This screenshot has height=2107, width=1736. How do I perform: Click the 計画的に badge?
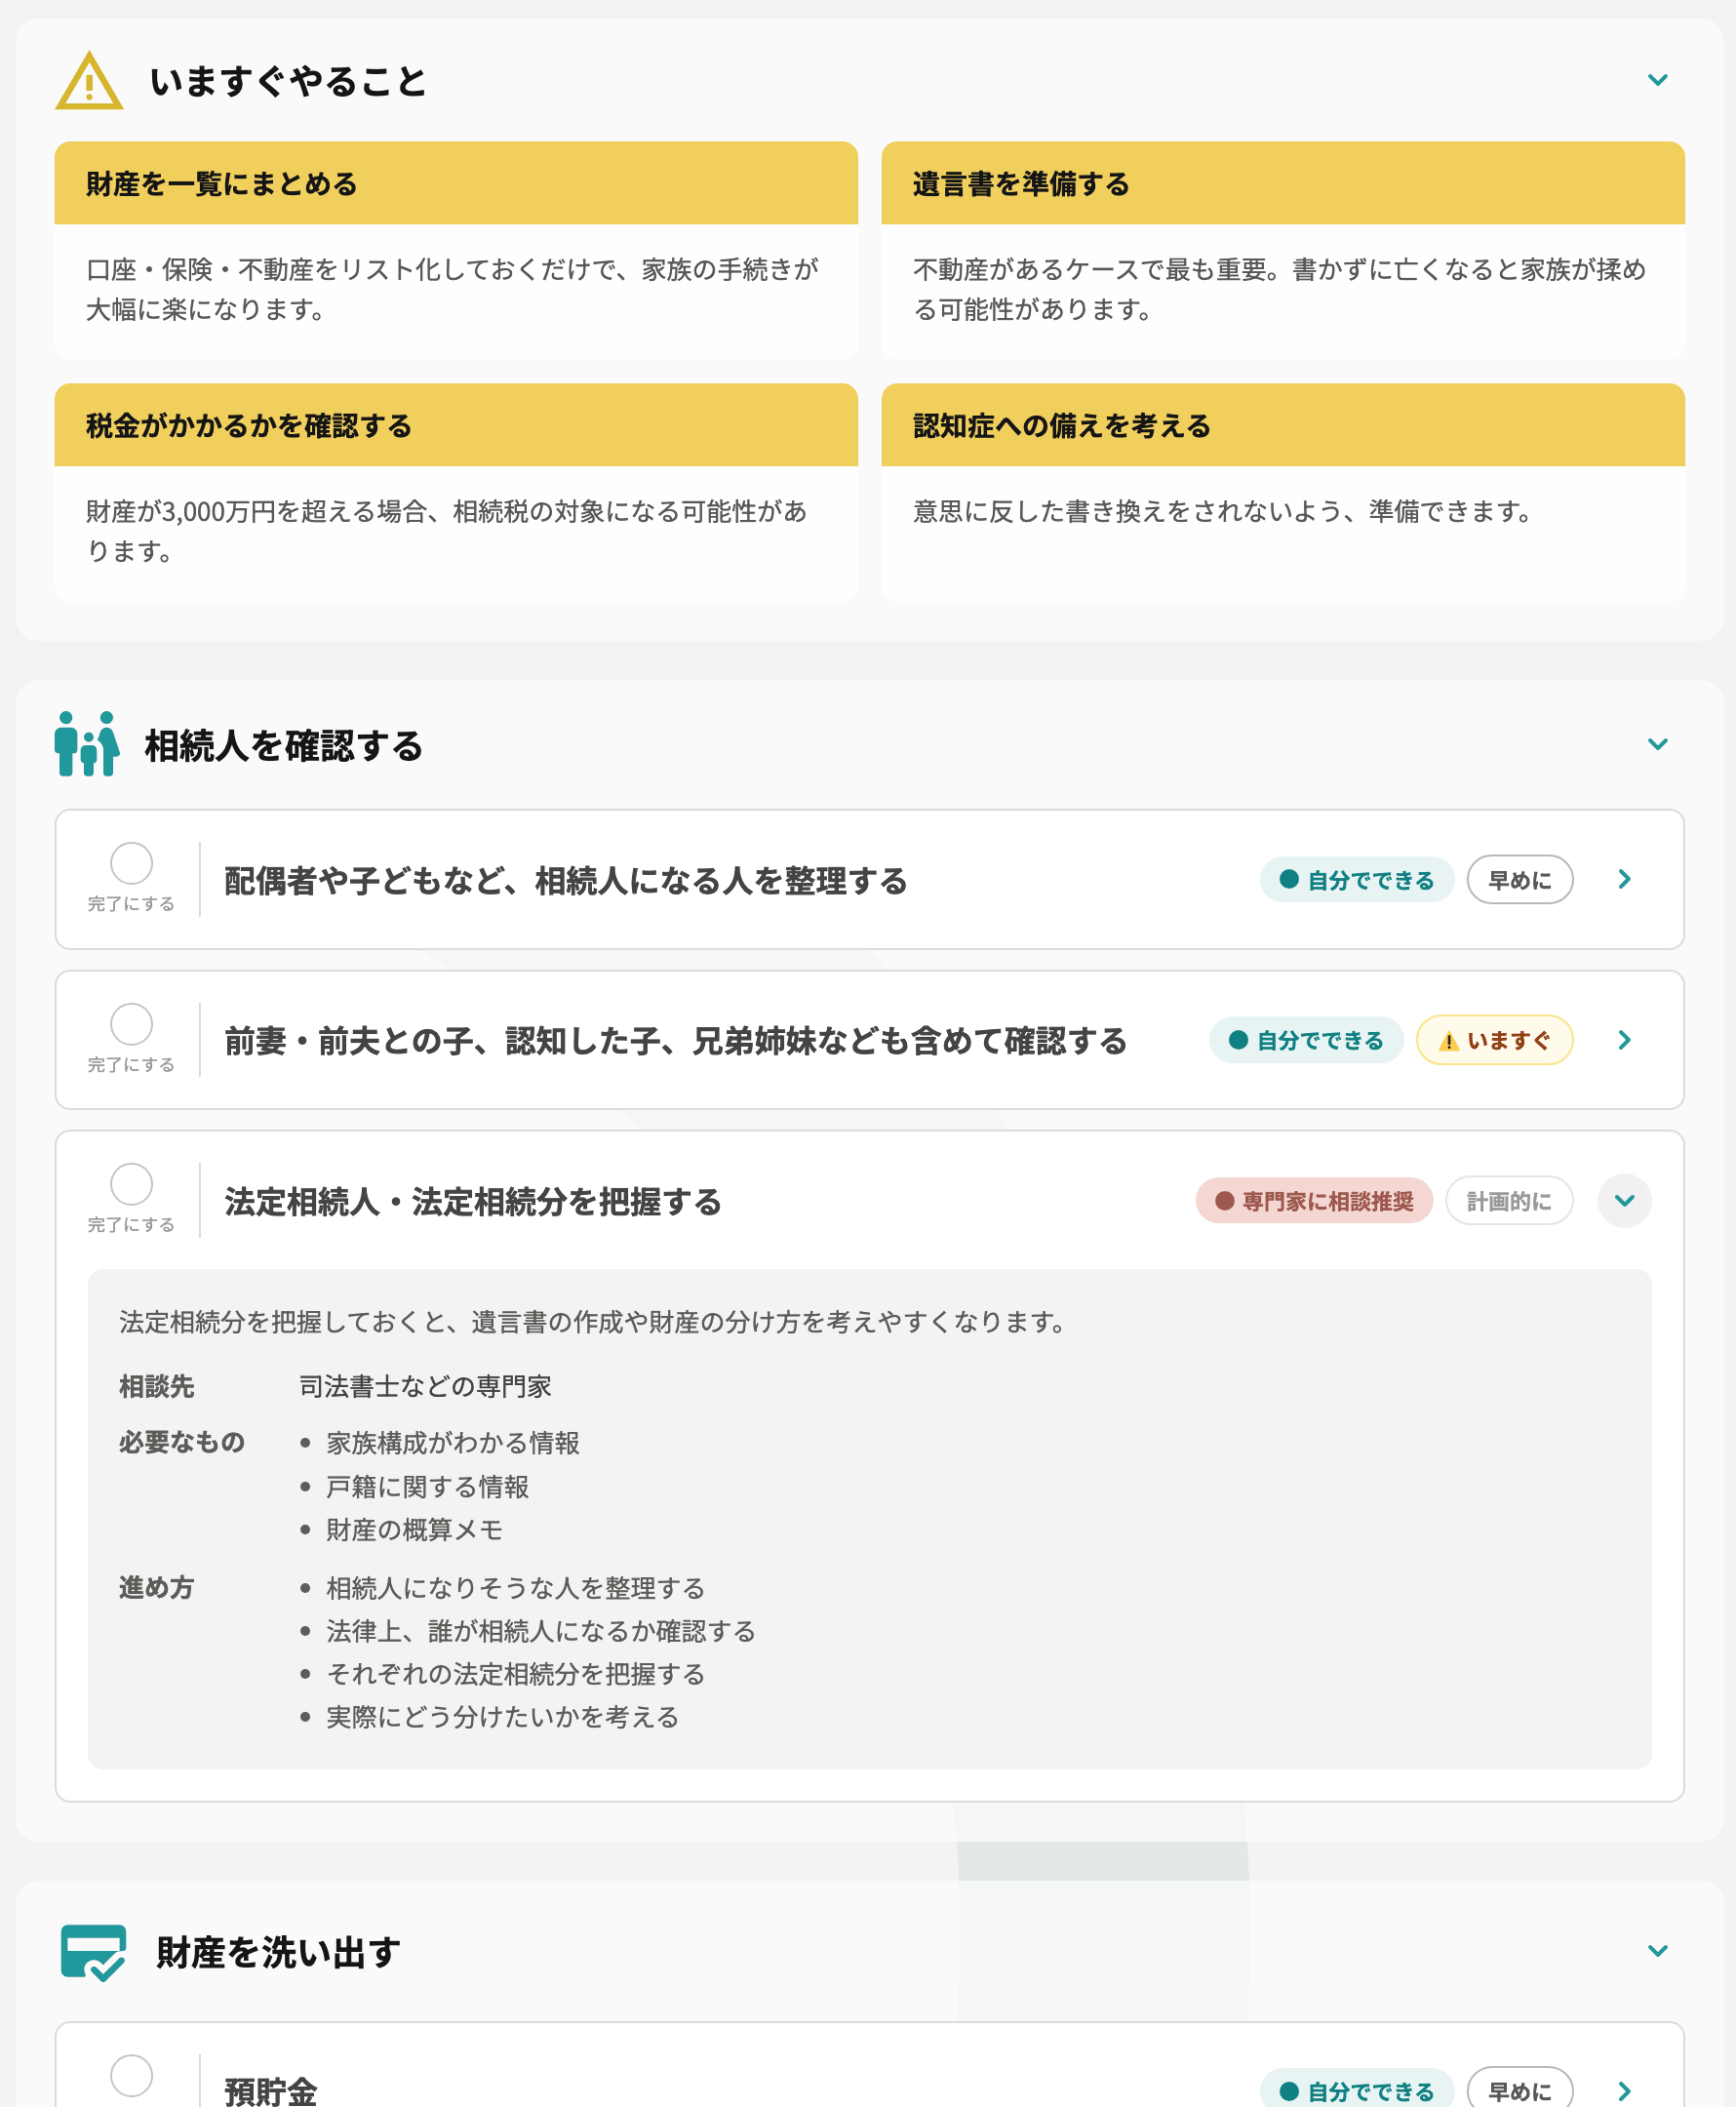(x=1509, y=1201)
